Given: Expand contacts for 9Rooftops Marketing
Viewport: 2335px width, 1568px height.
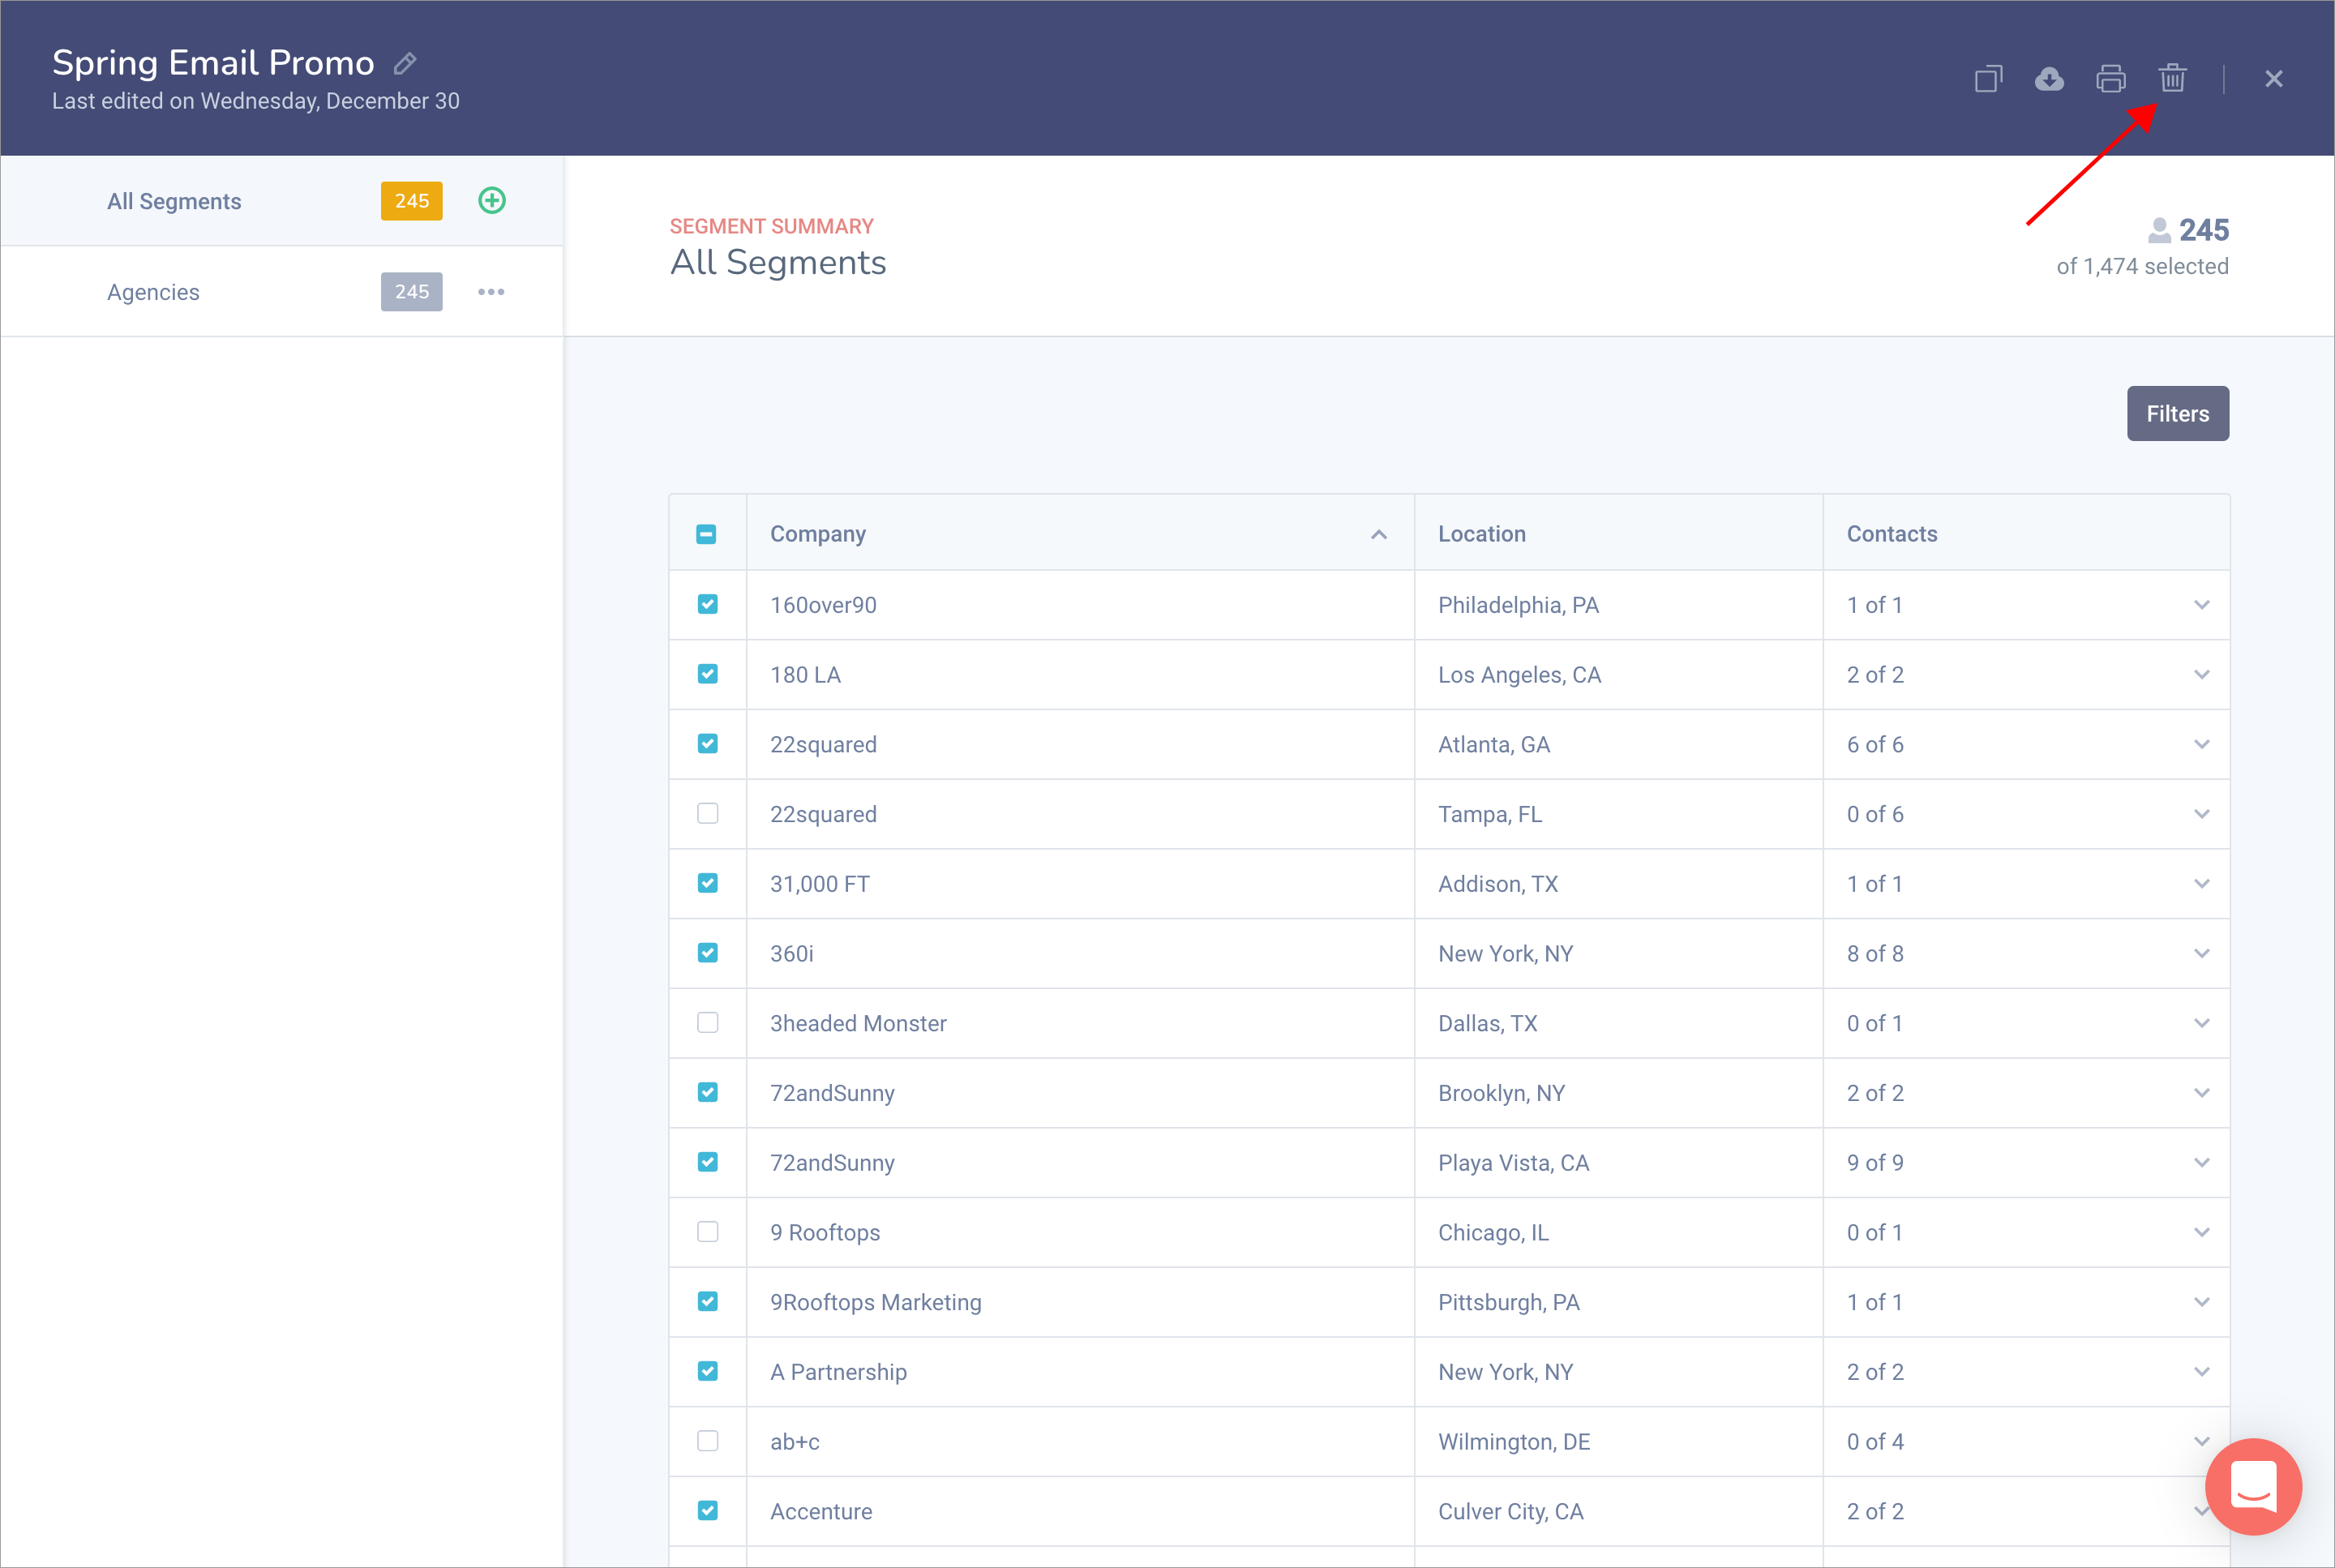Looking at the screenshot, I should point(2202,1302).
